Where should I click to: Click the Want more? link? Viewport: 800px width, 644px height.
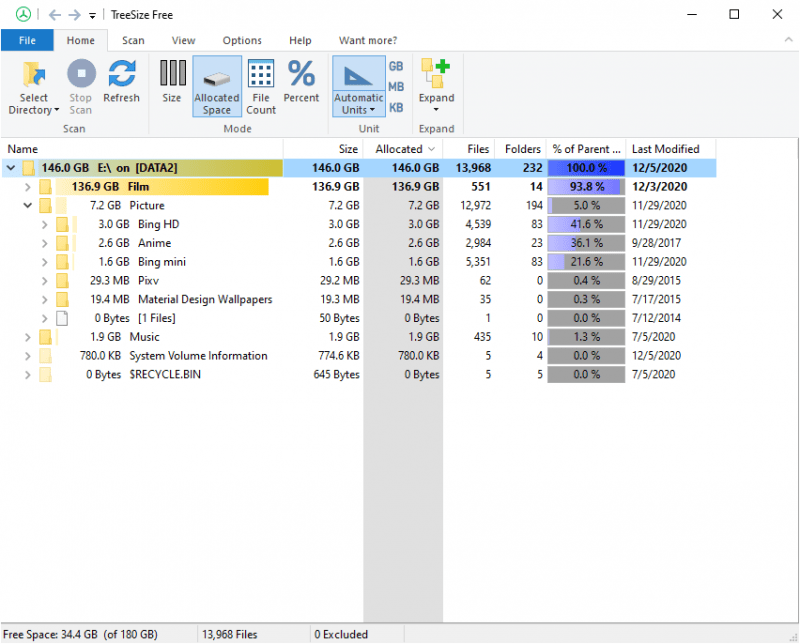(368, 40)
